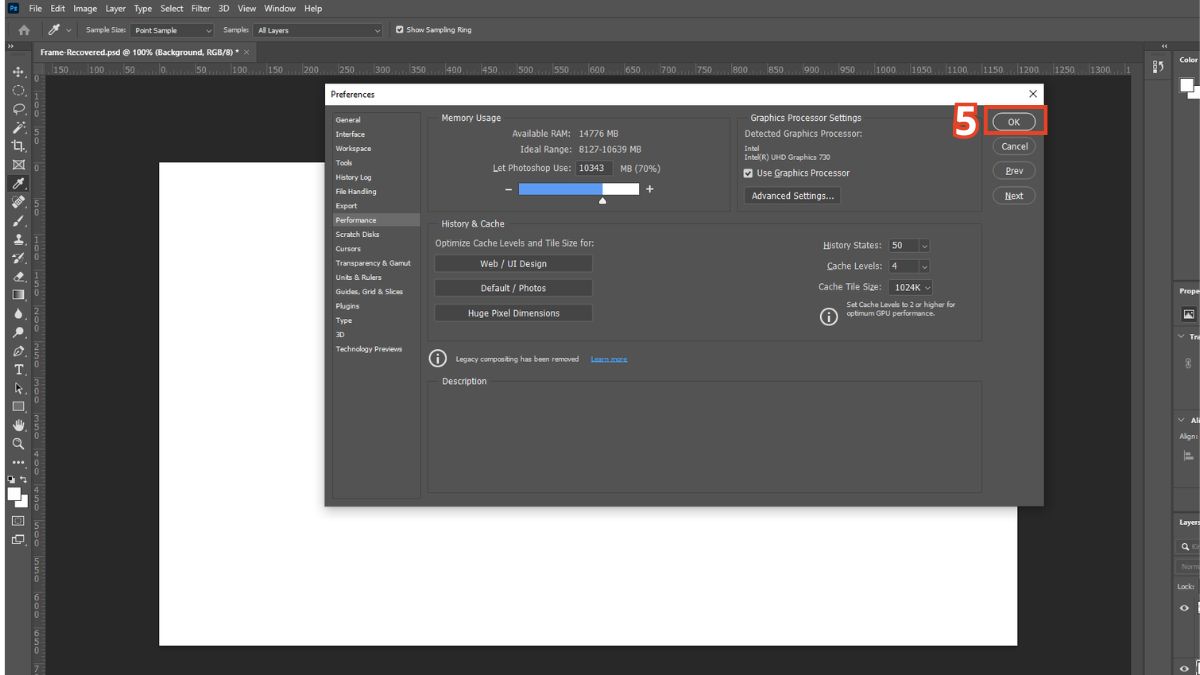Viewport: 1200px width, 675px height.
Task: Select the Pen tool
Action: [18, 351]
